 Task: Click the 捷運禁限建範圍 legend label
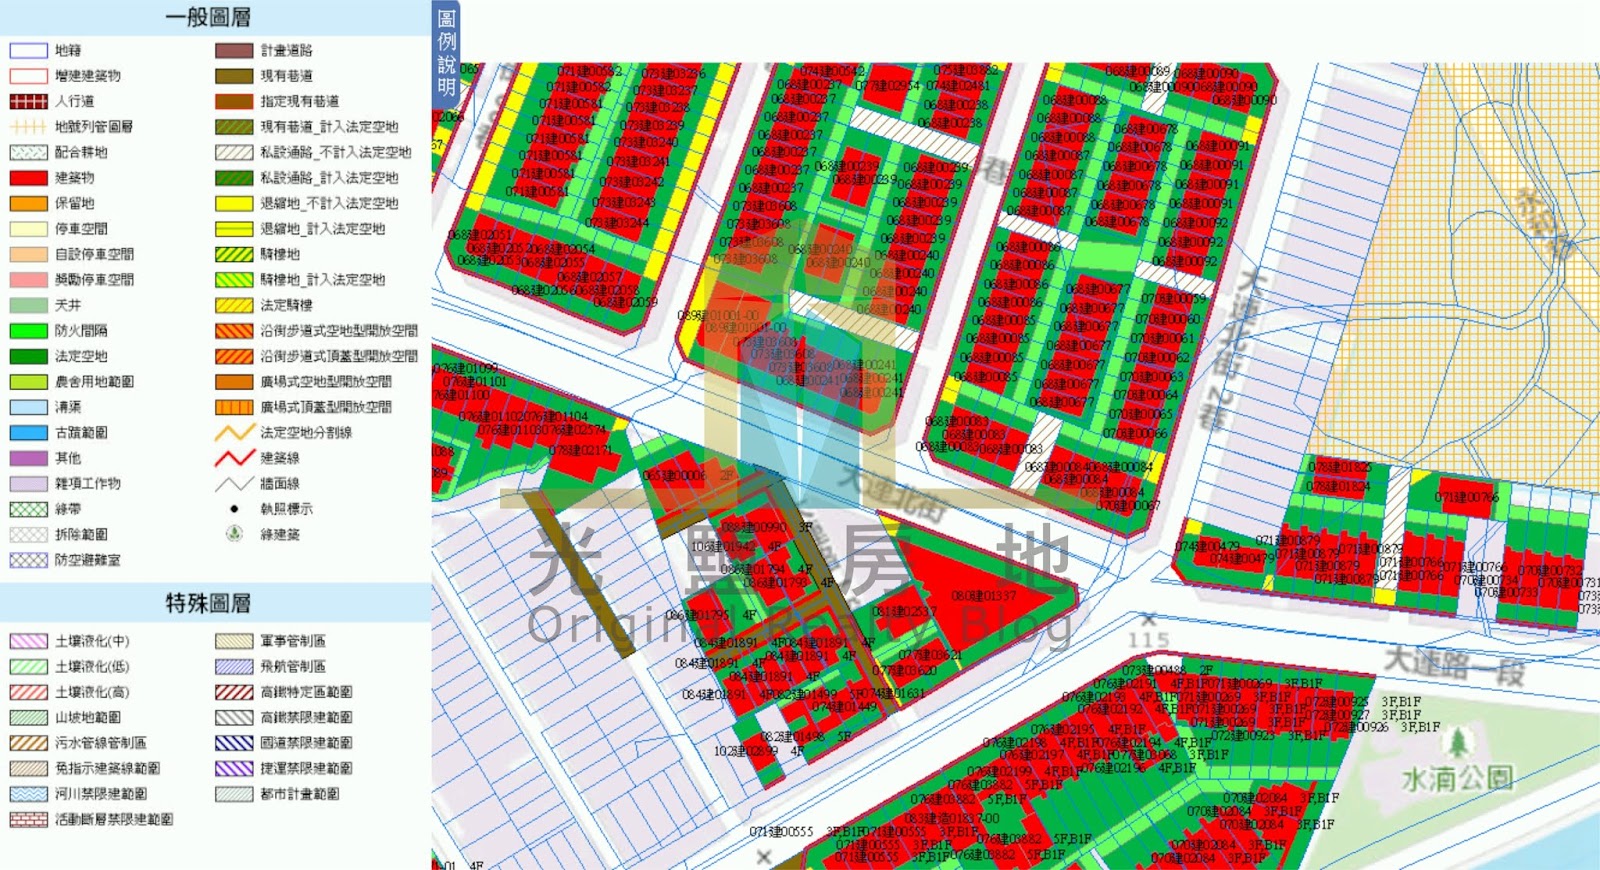[306, 769]
